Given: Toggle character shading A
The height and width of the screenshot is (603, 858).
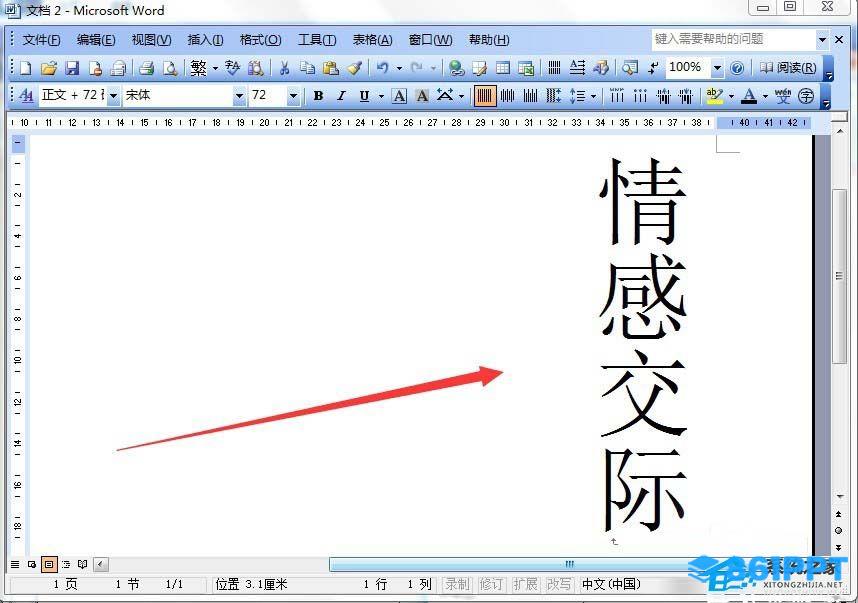Looking at the screenshot, I should pyautogui.click(x=422, y=96).
